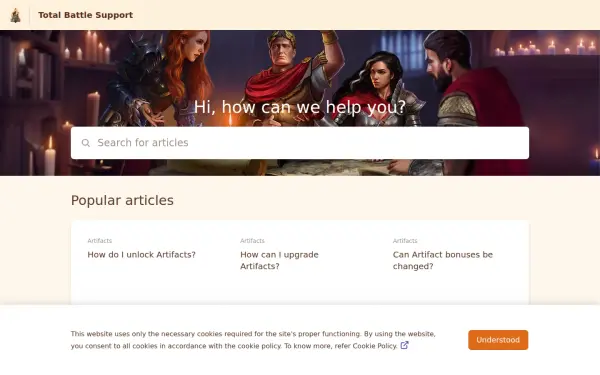Accept cookies with the Understood button
Screen dimensions: 600x375
(x=498, y=340)
